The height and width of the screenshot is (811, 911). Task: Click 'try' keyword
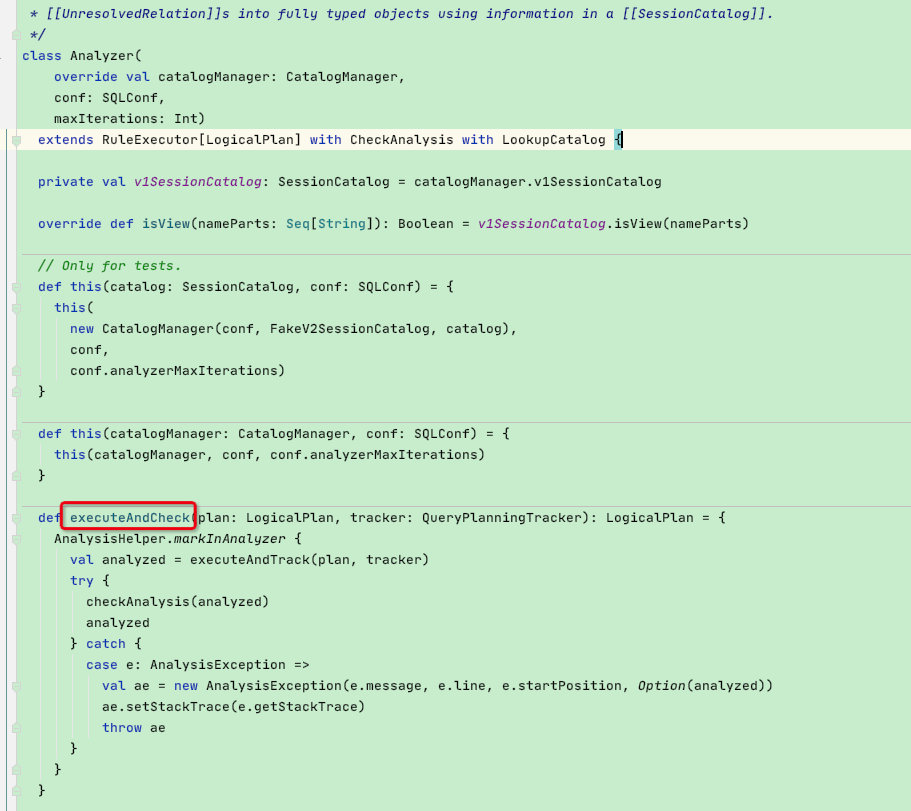[x=82, y=580]
